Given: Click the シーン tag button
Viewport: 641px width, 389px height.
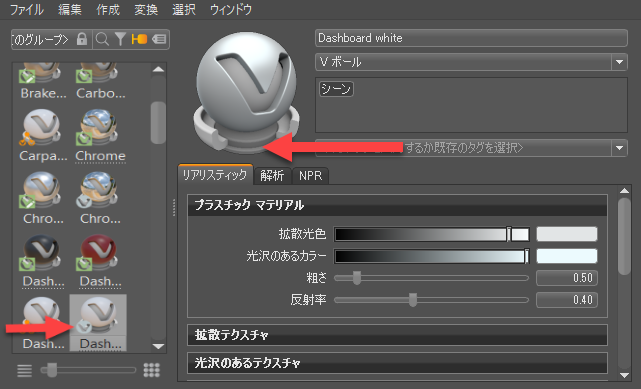Looking at the screenshot, I should (336, 89).
